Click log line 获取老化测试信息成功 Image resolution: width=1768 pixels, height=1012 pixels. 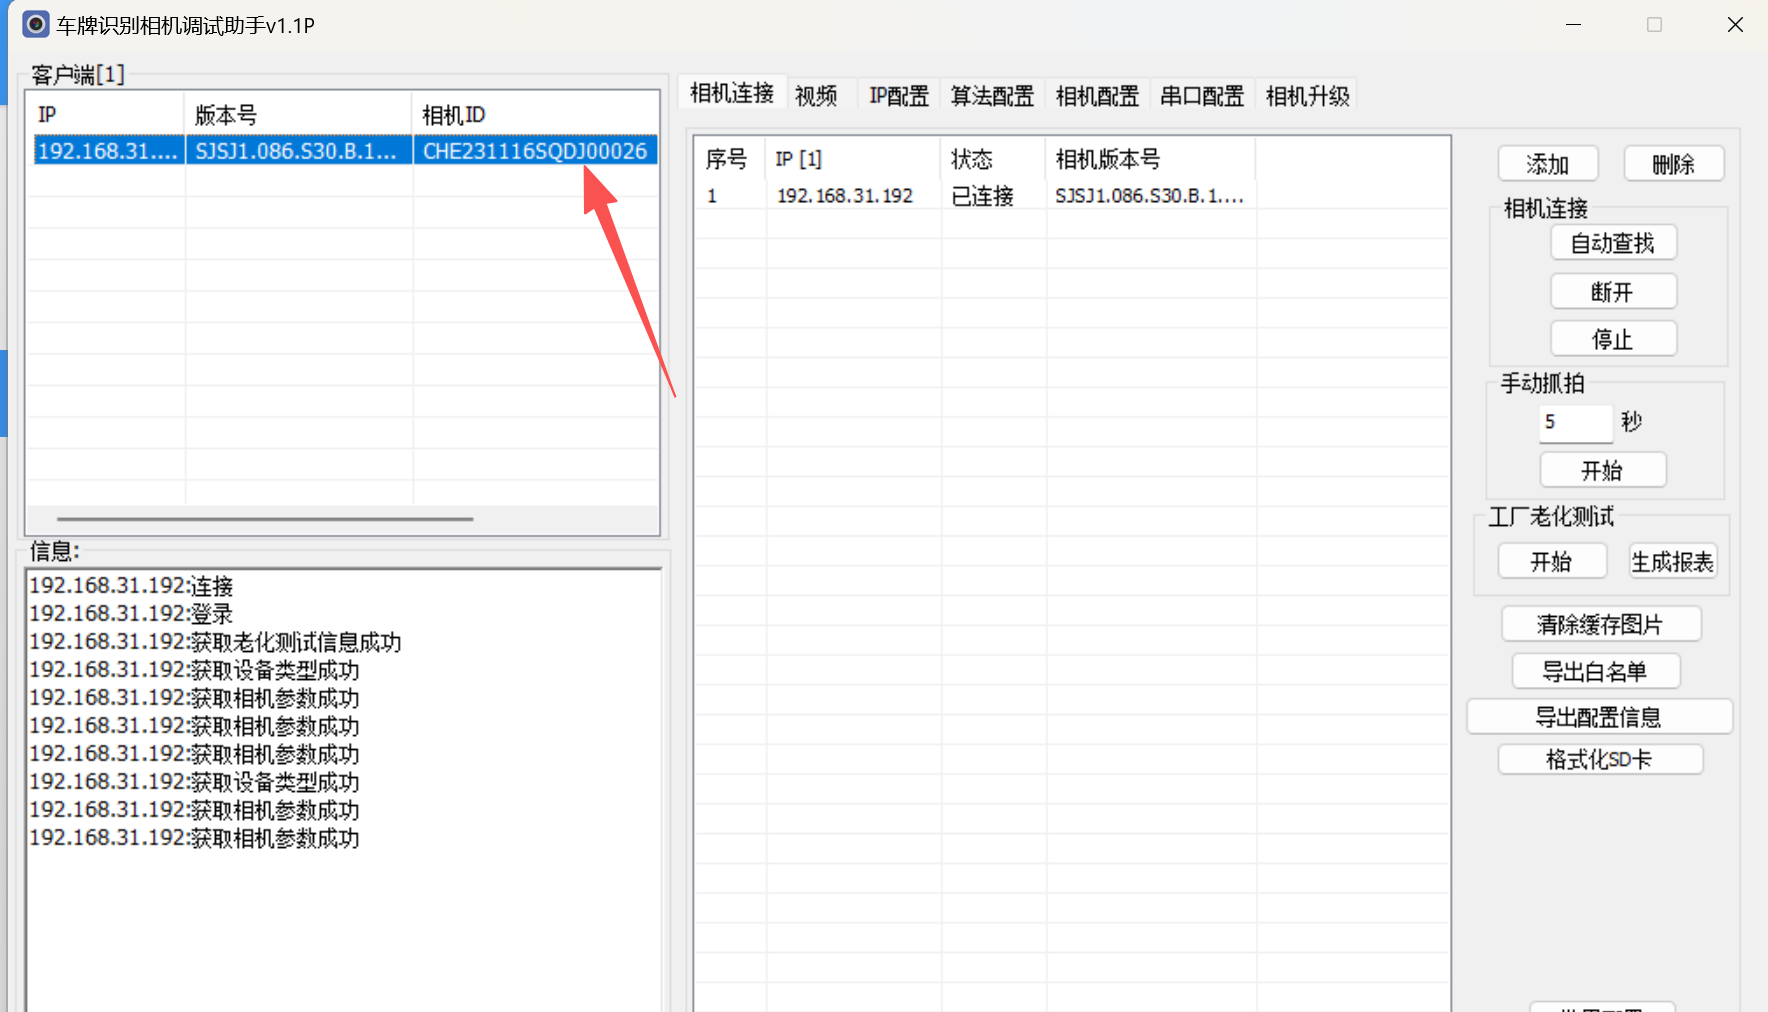(215, 642)
